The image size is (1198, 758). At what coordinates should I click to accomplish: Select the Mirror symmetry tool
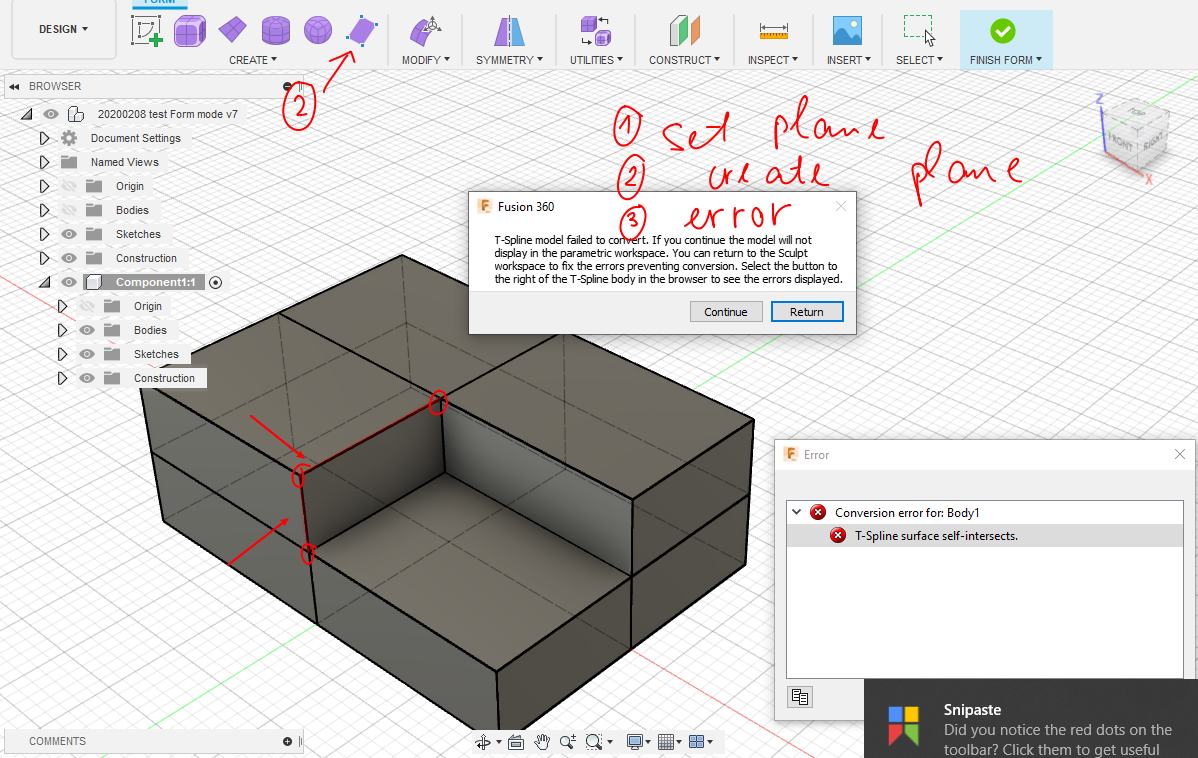[507, 30]
